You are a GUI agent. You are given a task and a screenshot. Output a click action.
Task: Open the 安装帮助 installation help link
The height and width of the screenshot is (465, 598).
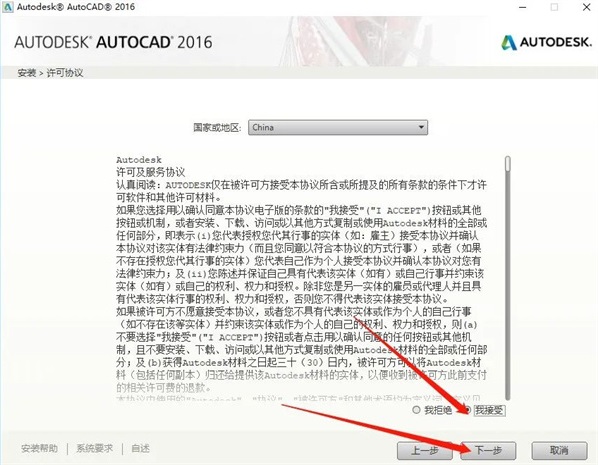(40, 448)
